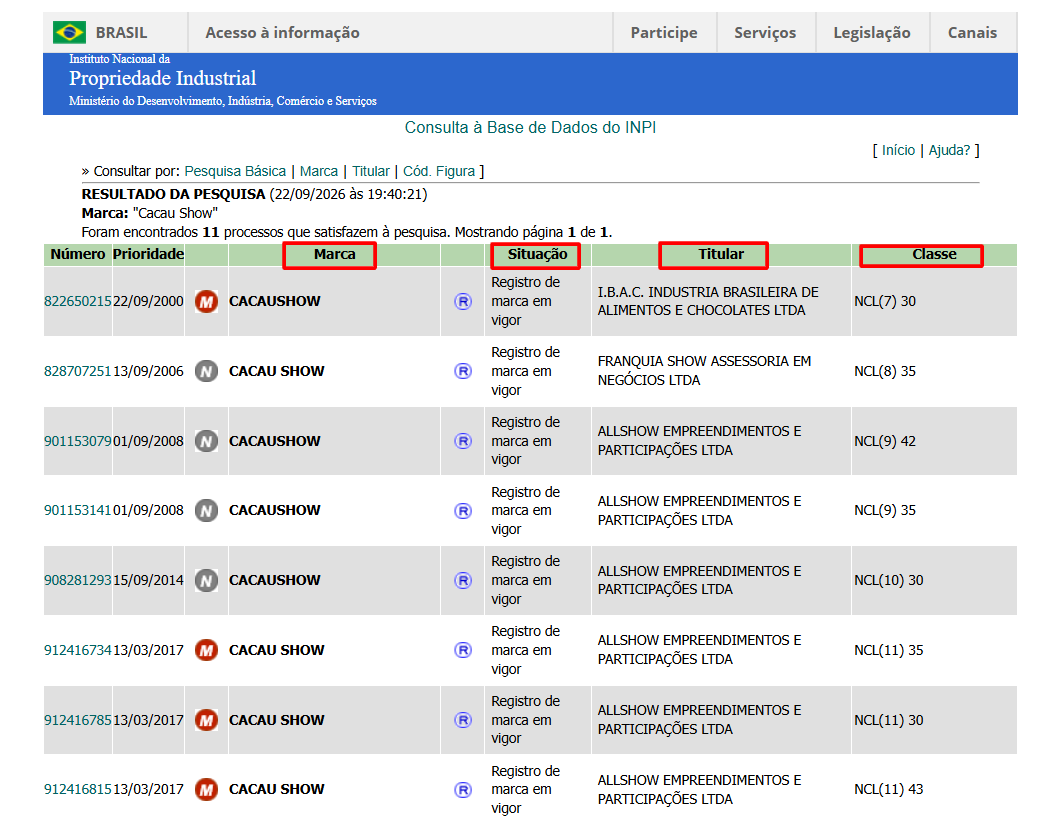This screenshot has height=825, width=1062.
Task: Click the Classe column header
Action: pos(935,254)
